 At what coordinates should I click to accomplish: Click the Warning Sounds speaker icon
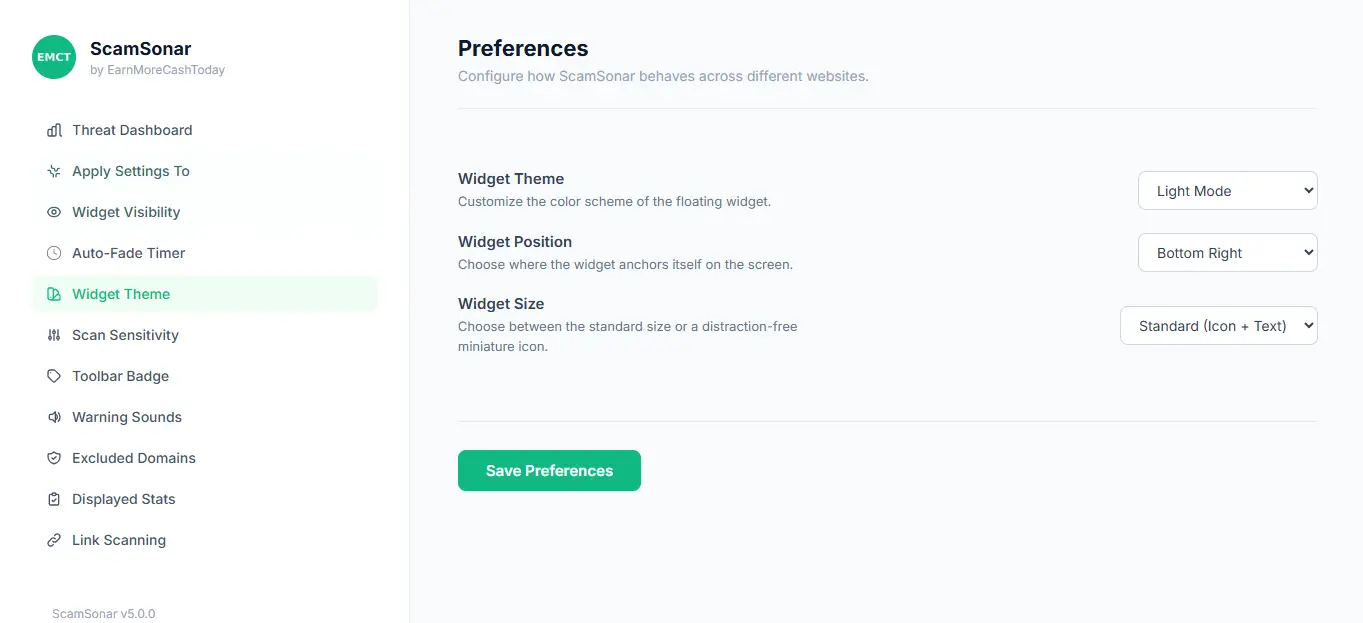[x=54, y=417]
